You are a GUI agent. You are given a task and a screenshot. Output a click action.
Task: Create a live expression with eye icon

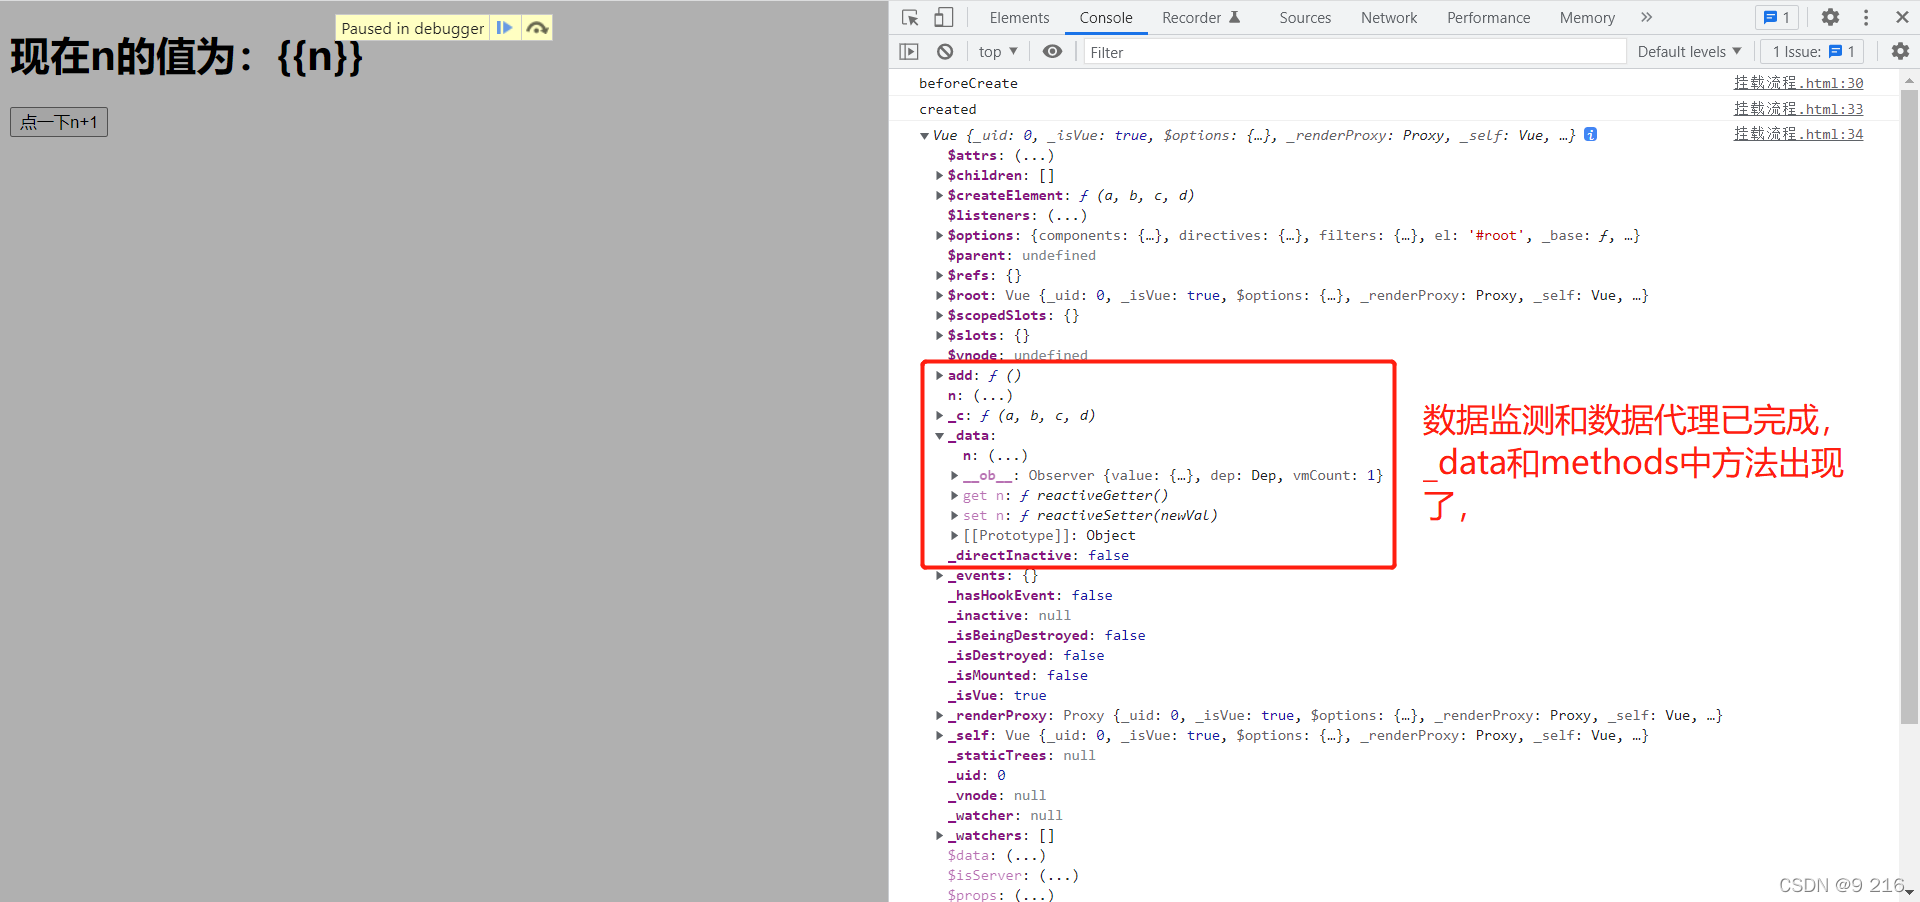[1052, 52]
